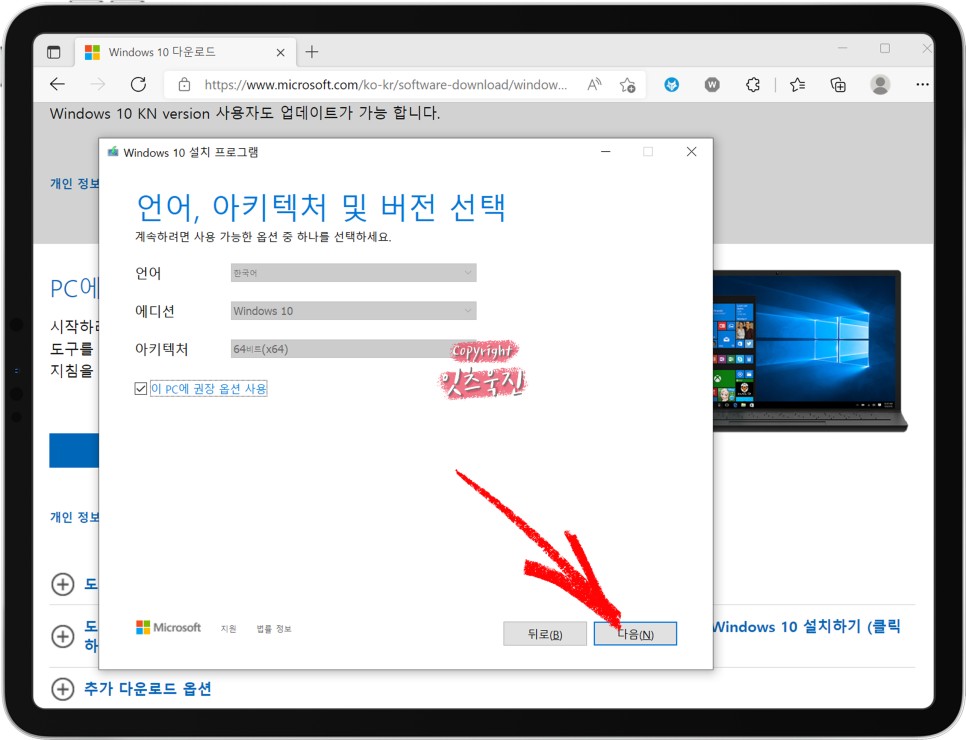Image resolution: width=966 pixels, height=740 pixels.
Task: Click the profile avatar icon
Action: coord(880,84)
